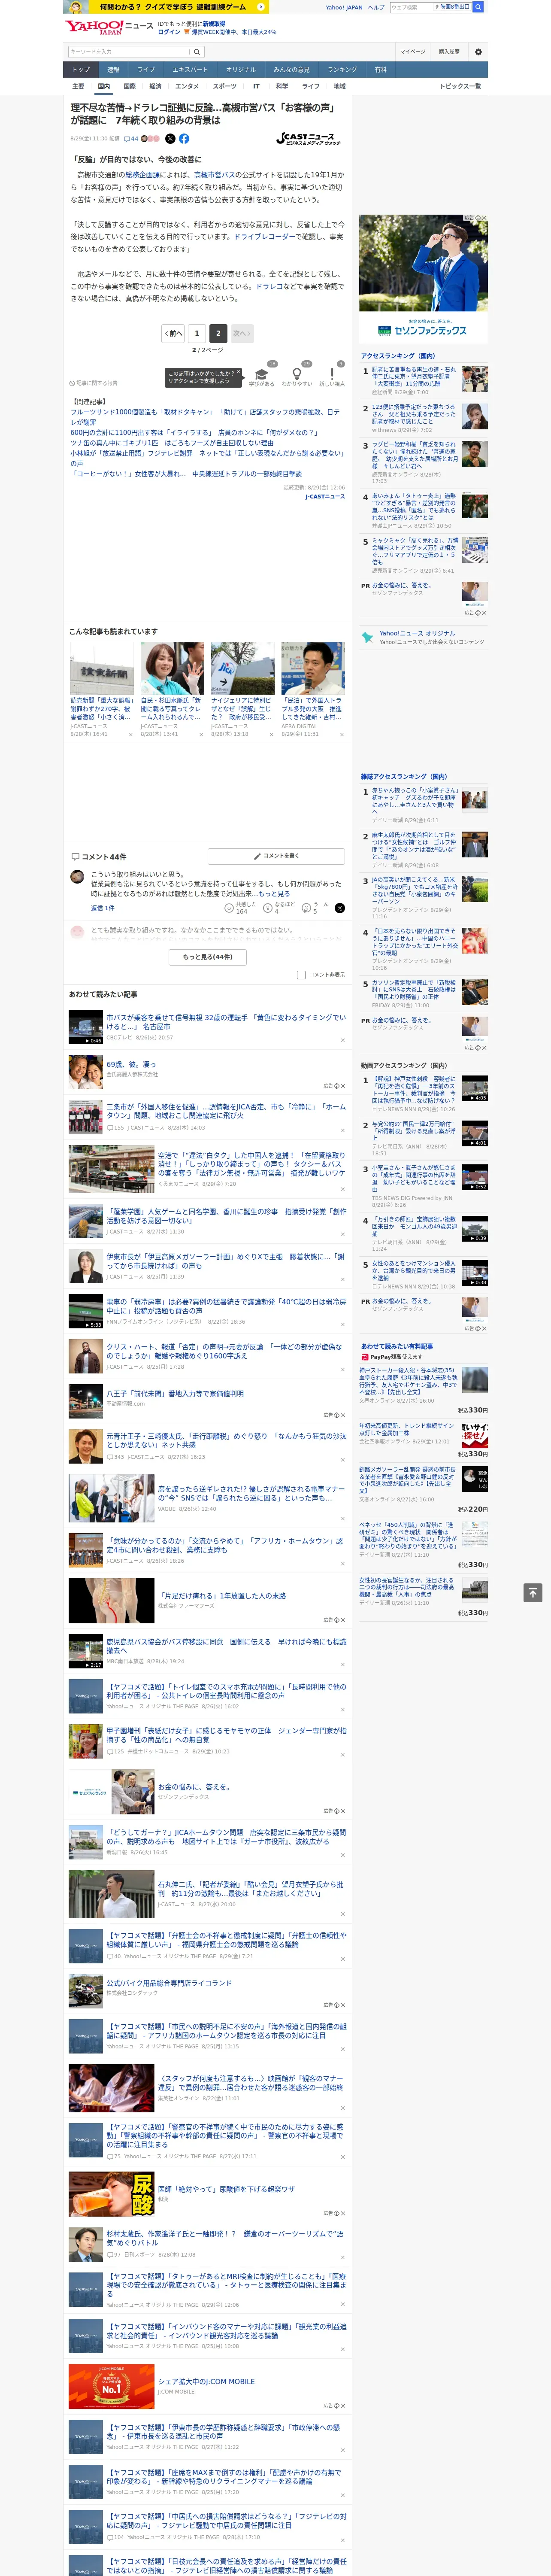
Task: Click the マイページ link
Action: (x=412, y=51)
